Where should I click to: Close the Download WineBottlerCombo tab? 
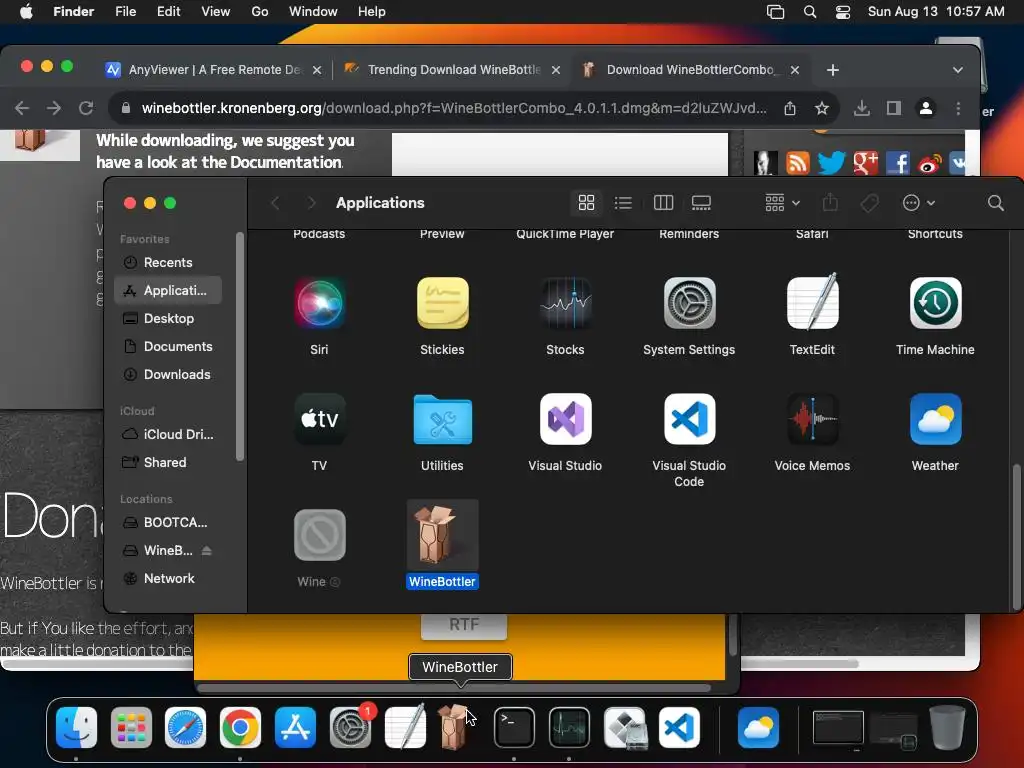(795, 70)
